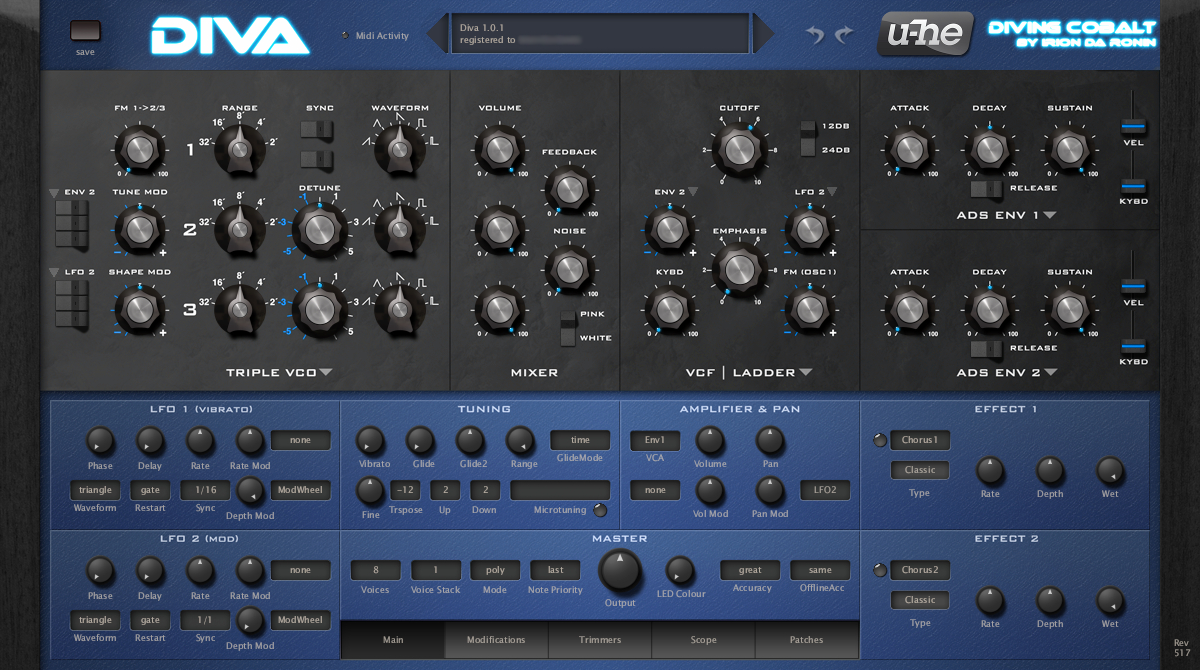
Task: Click the u-he logo
Action: (x=926, y=34)
